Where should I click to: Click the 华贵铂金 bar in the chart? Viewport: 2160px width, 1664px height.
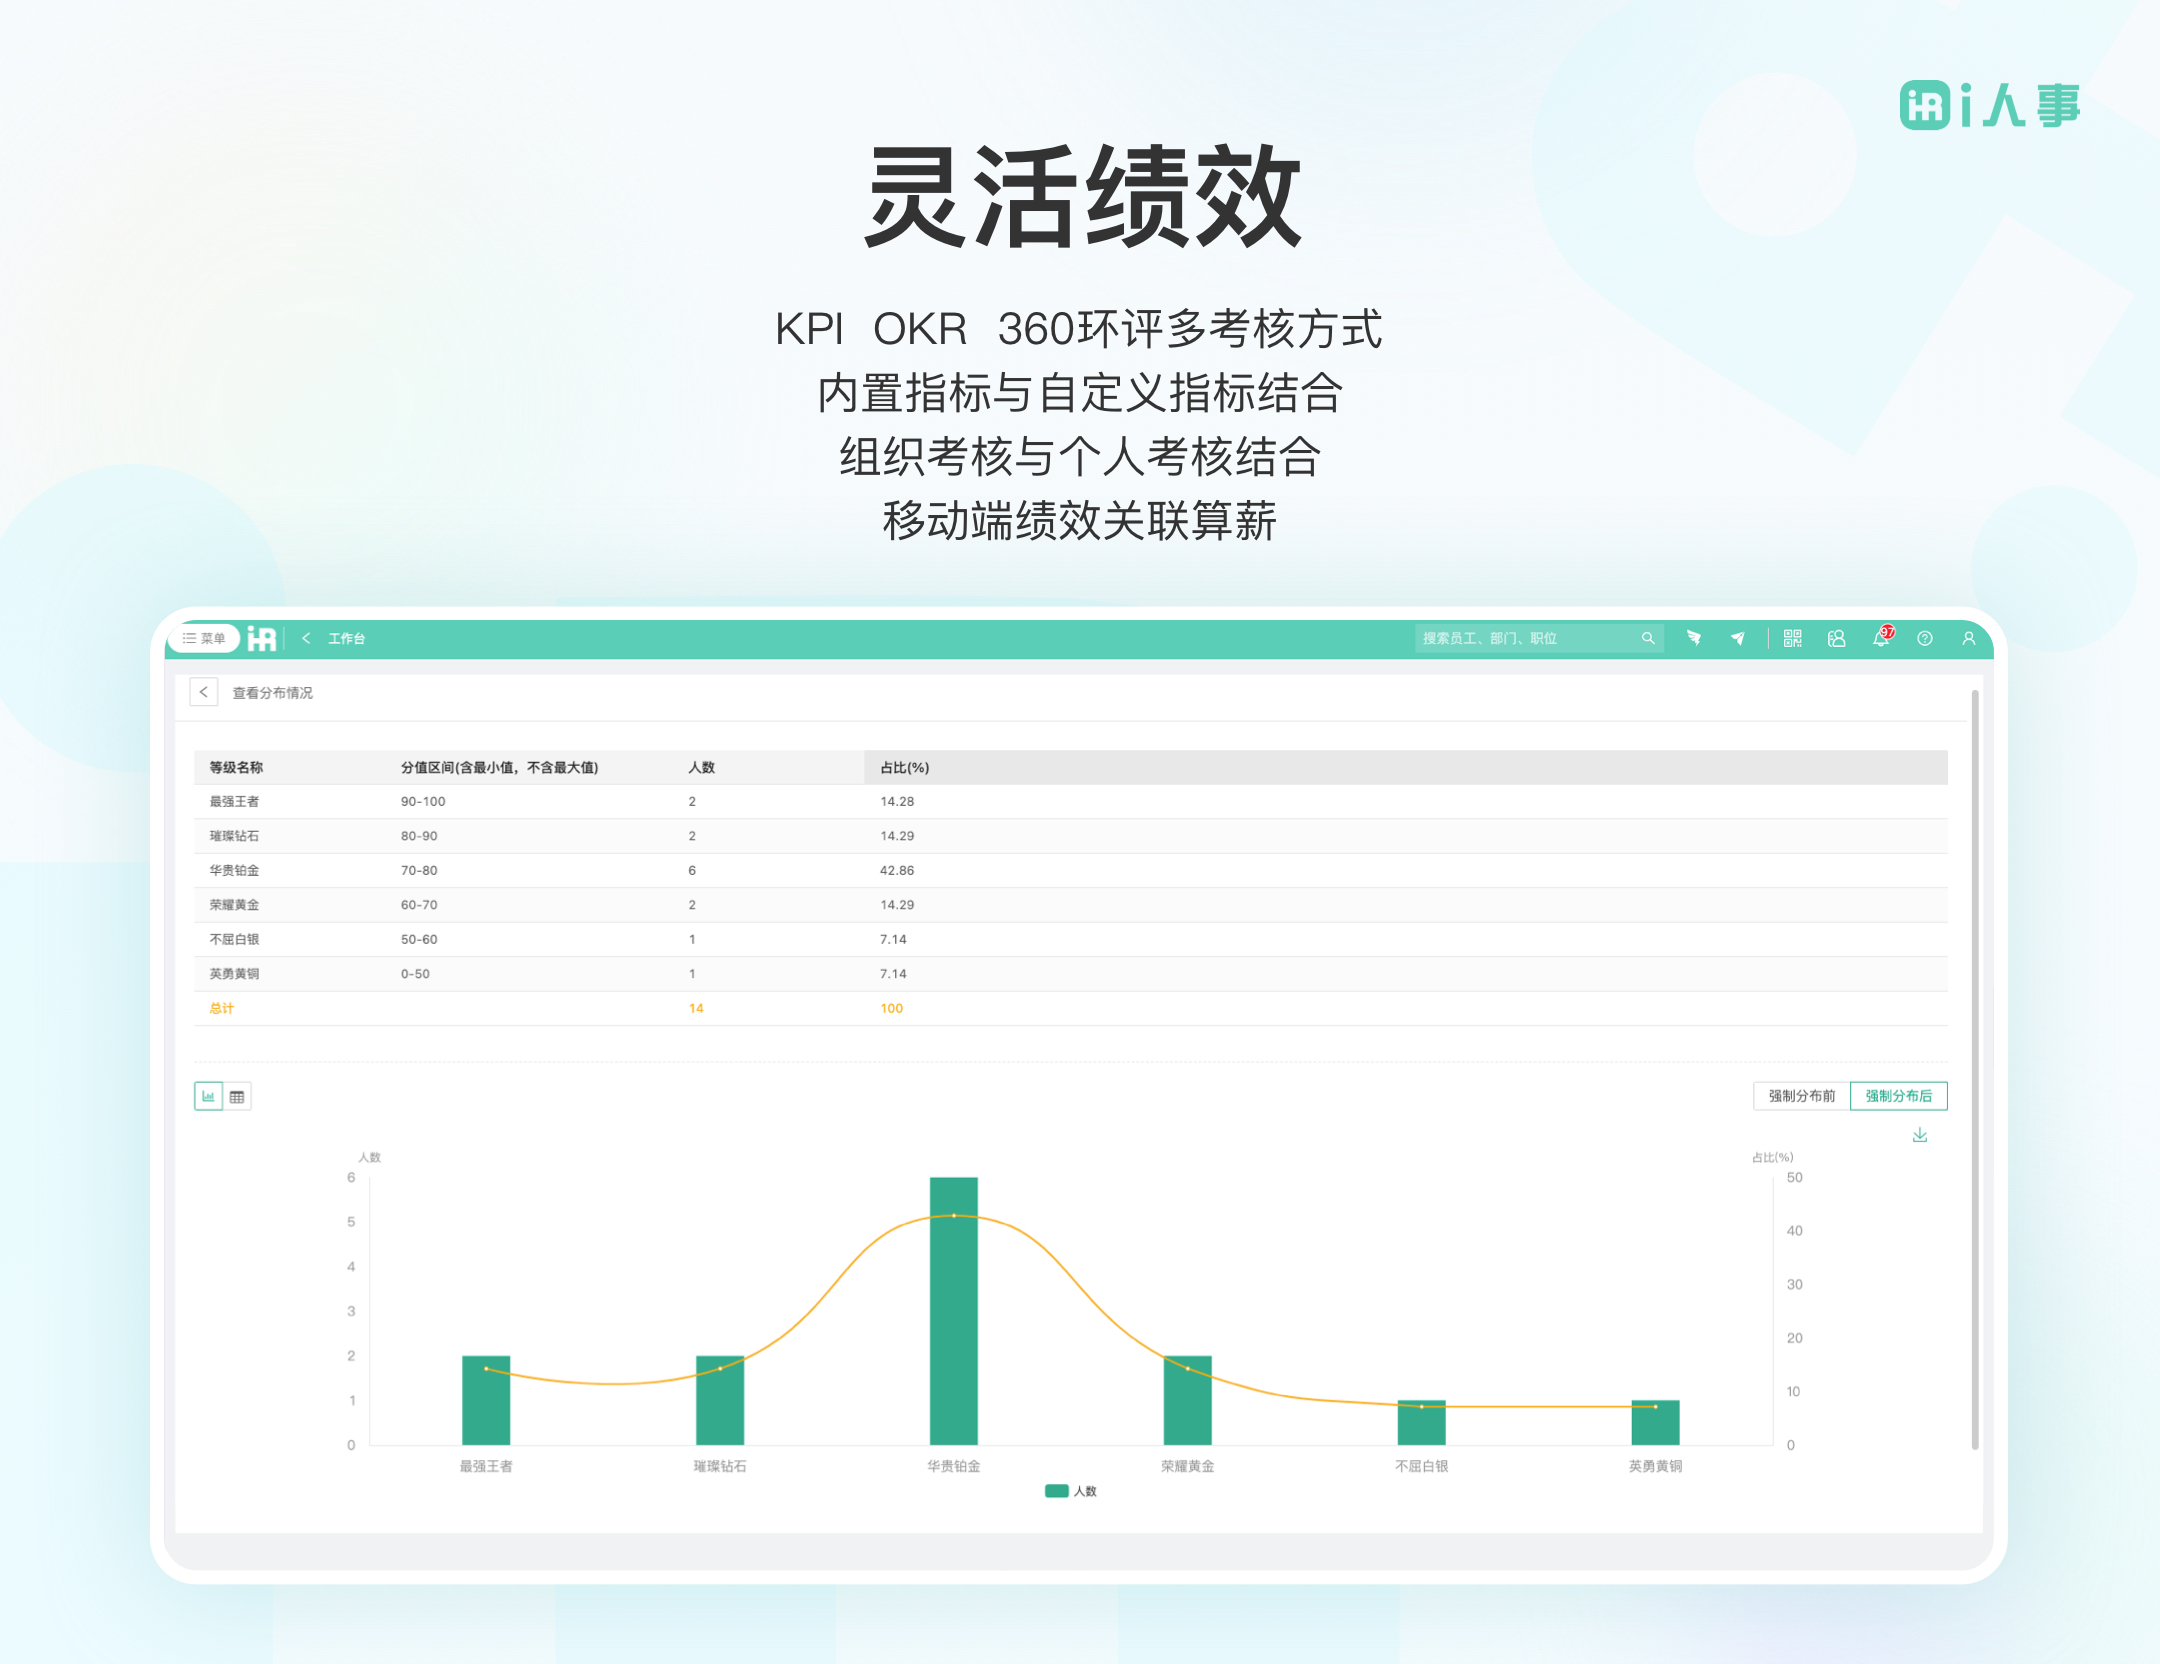click(x=954, y=1310)
